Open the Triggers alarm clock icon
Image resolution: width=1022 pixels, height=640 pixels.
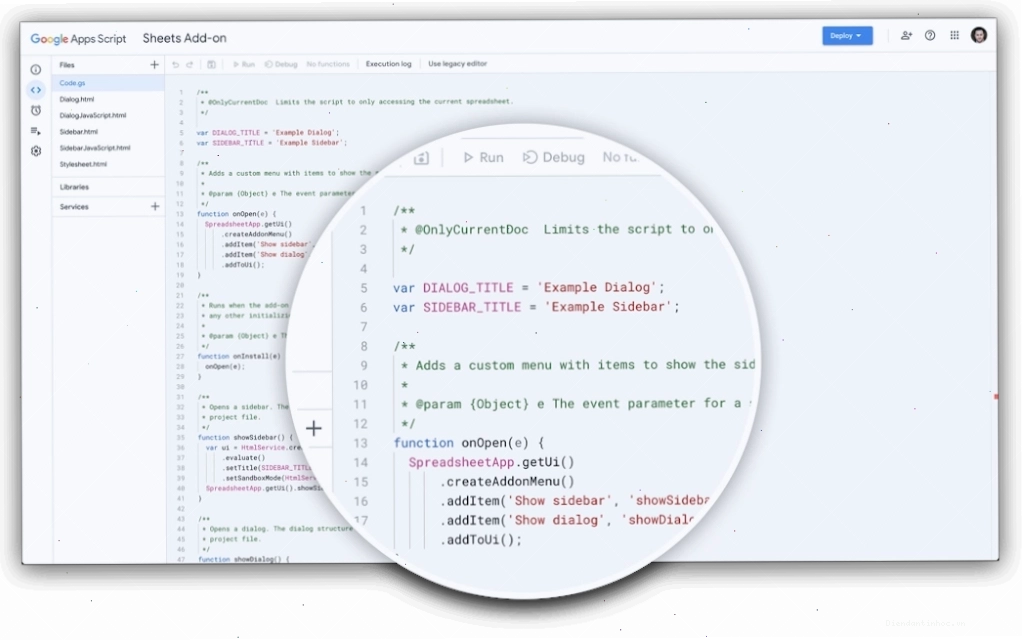[x=36, y=110]
